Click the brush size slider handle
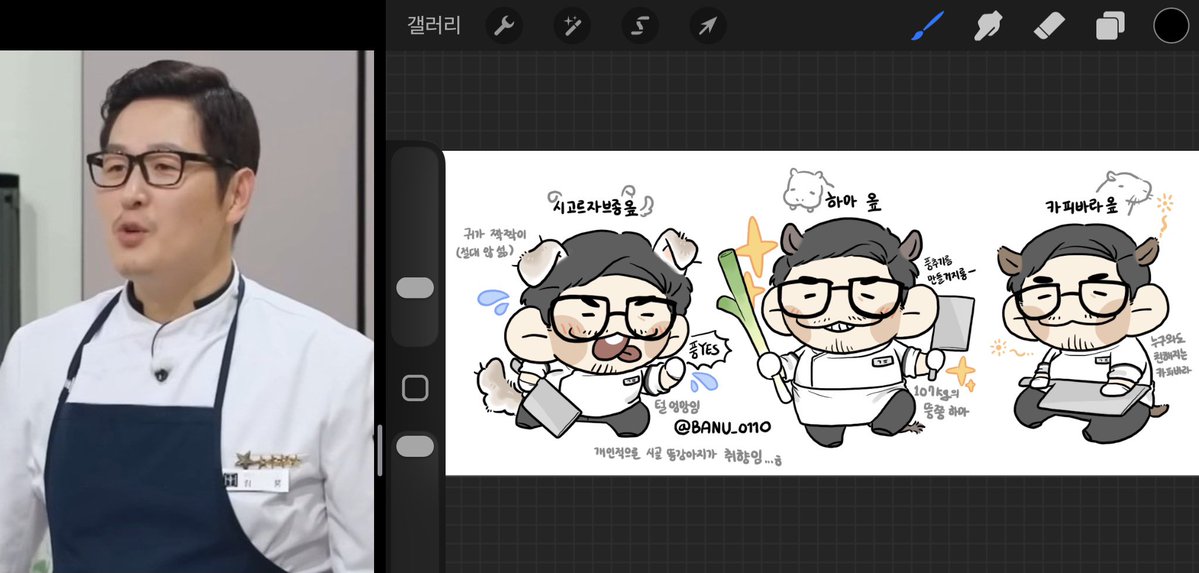This screenshot has width=1199, height=573. 415,288
